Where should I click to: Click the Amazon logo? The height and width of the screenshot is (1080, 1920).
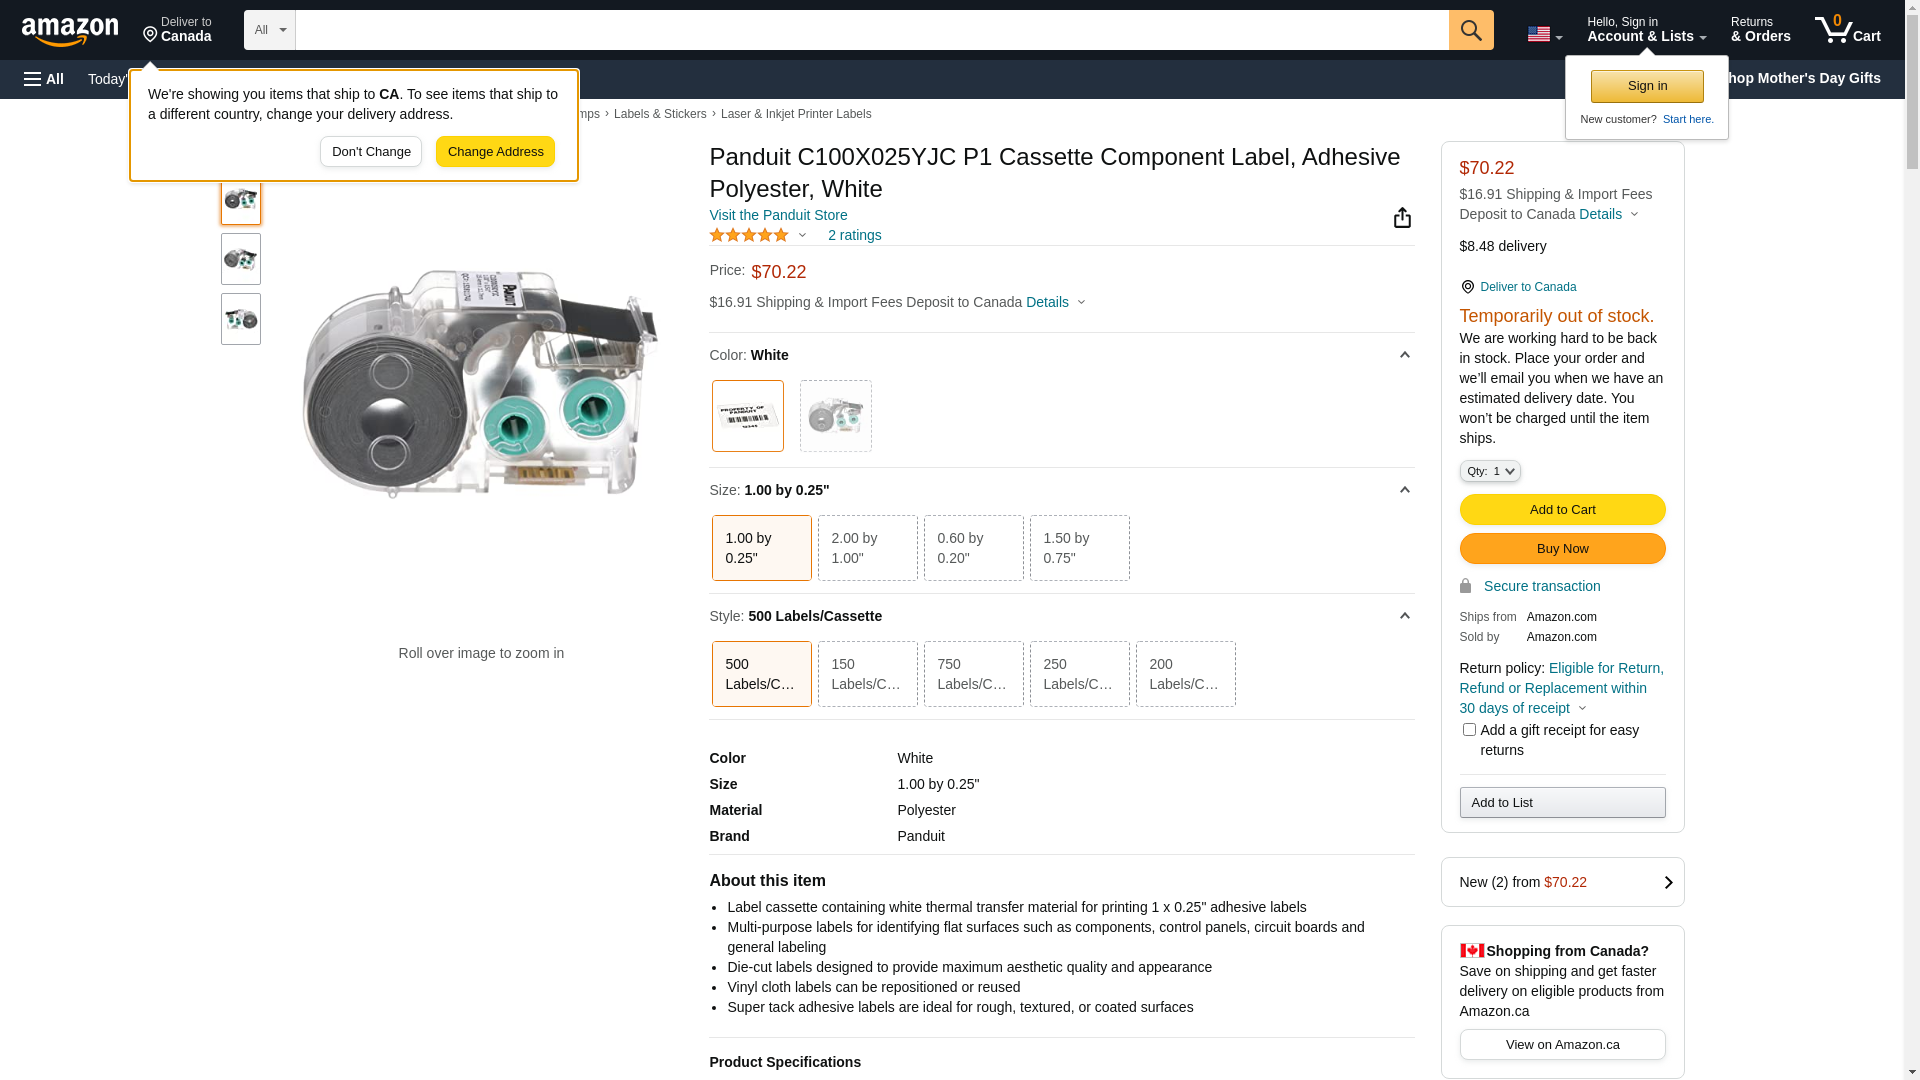pos(70,32)
